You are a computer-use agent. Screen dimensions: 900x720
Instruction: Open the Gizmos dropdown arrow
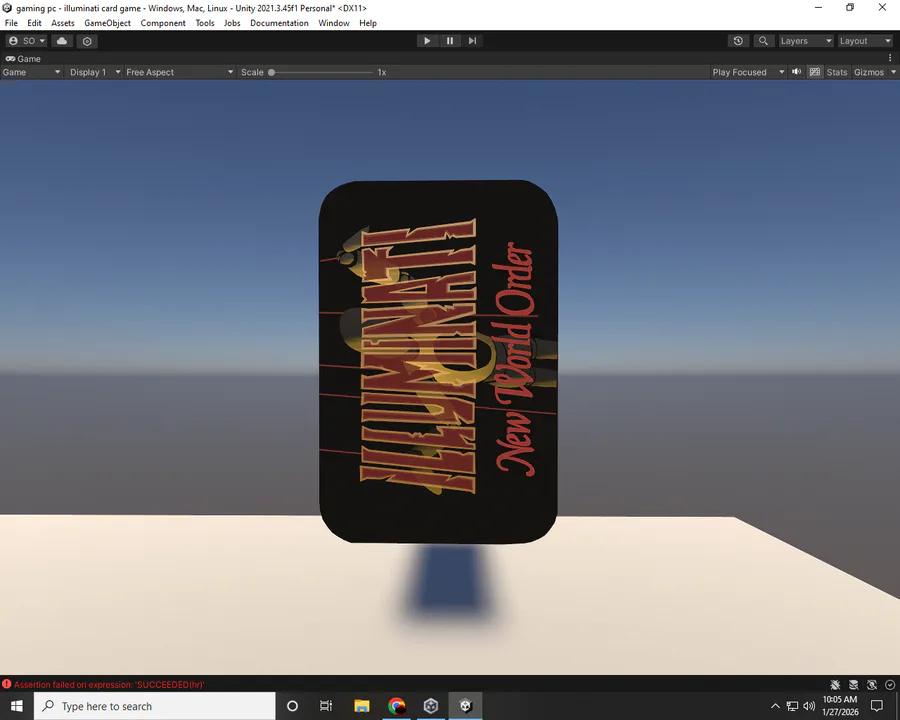893,72
